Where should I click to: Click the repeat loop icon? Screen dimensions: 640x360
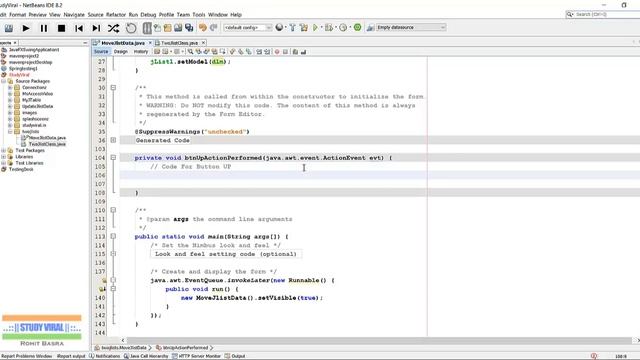point(131,28)
